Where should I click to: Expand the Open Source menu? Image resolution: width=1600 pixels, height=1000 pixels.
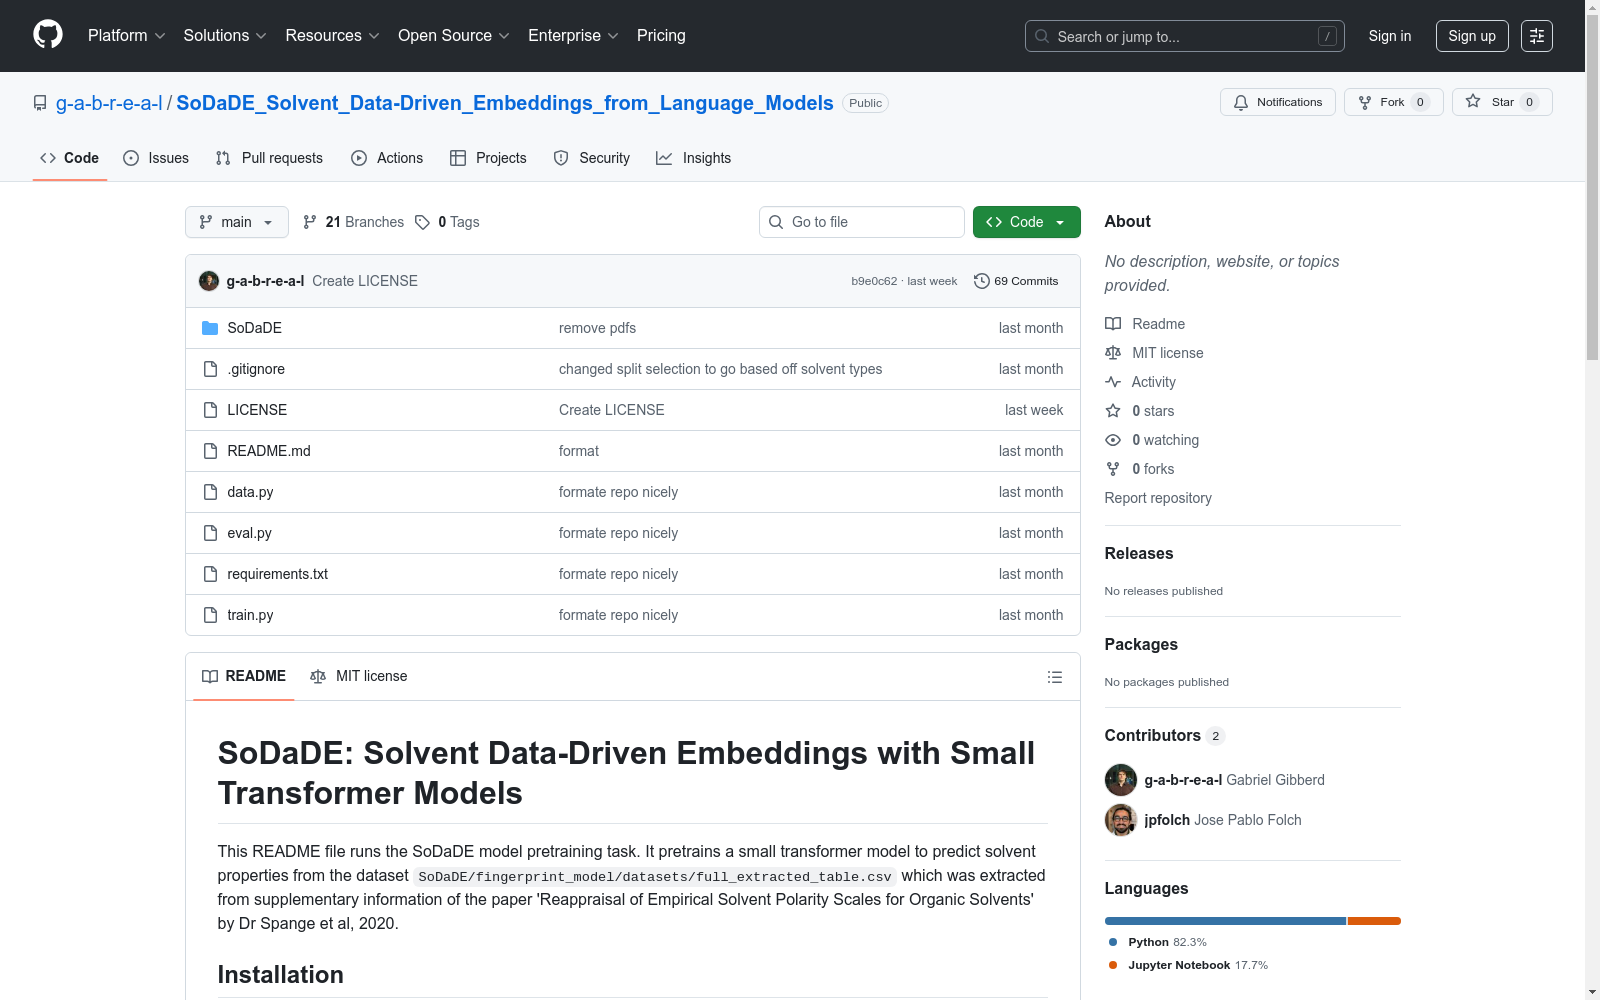point(454,35)
